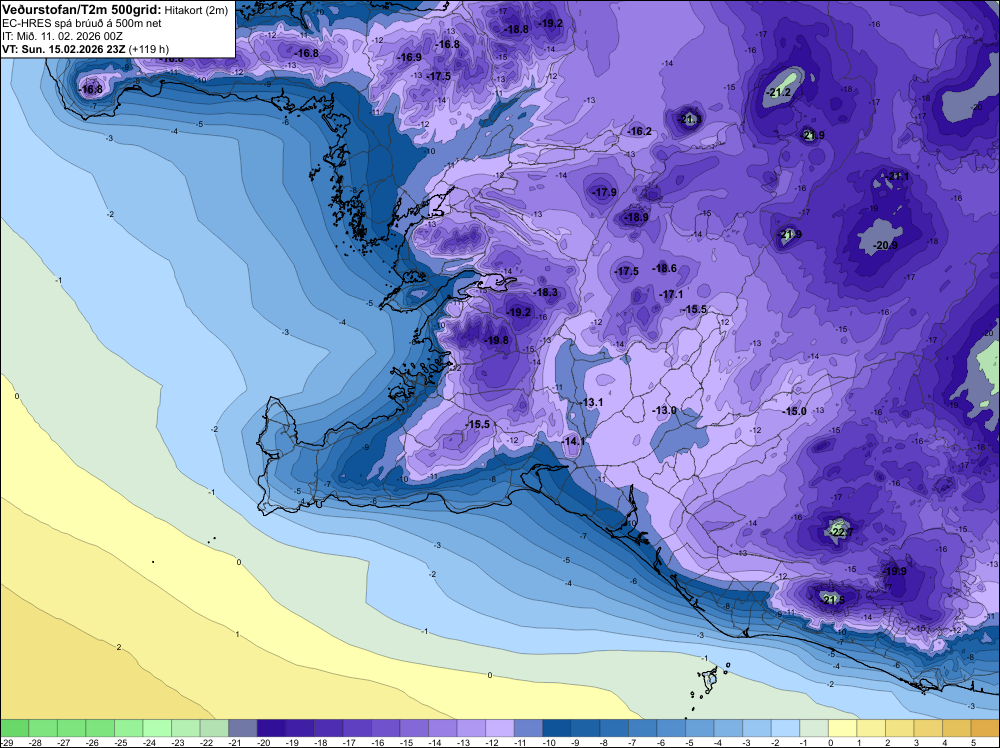Select the -21.2 temperature label

(x=778, y=92)
